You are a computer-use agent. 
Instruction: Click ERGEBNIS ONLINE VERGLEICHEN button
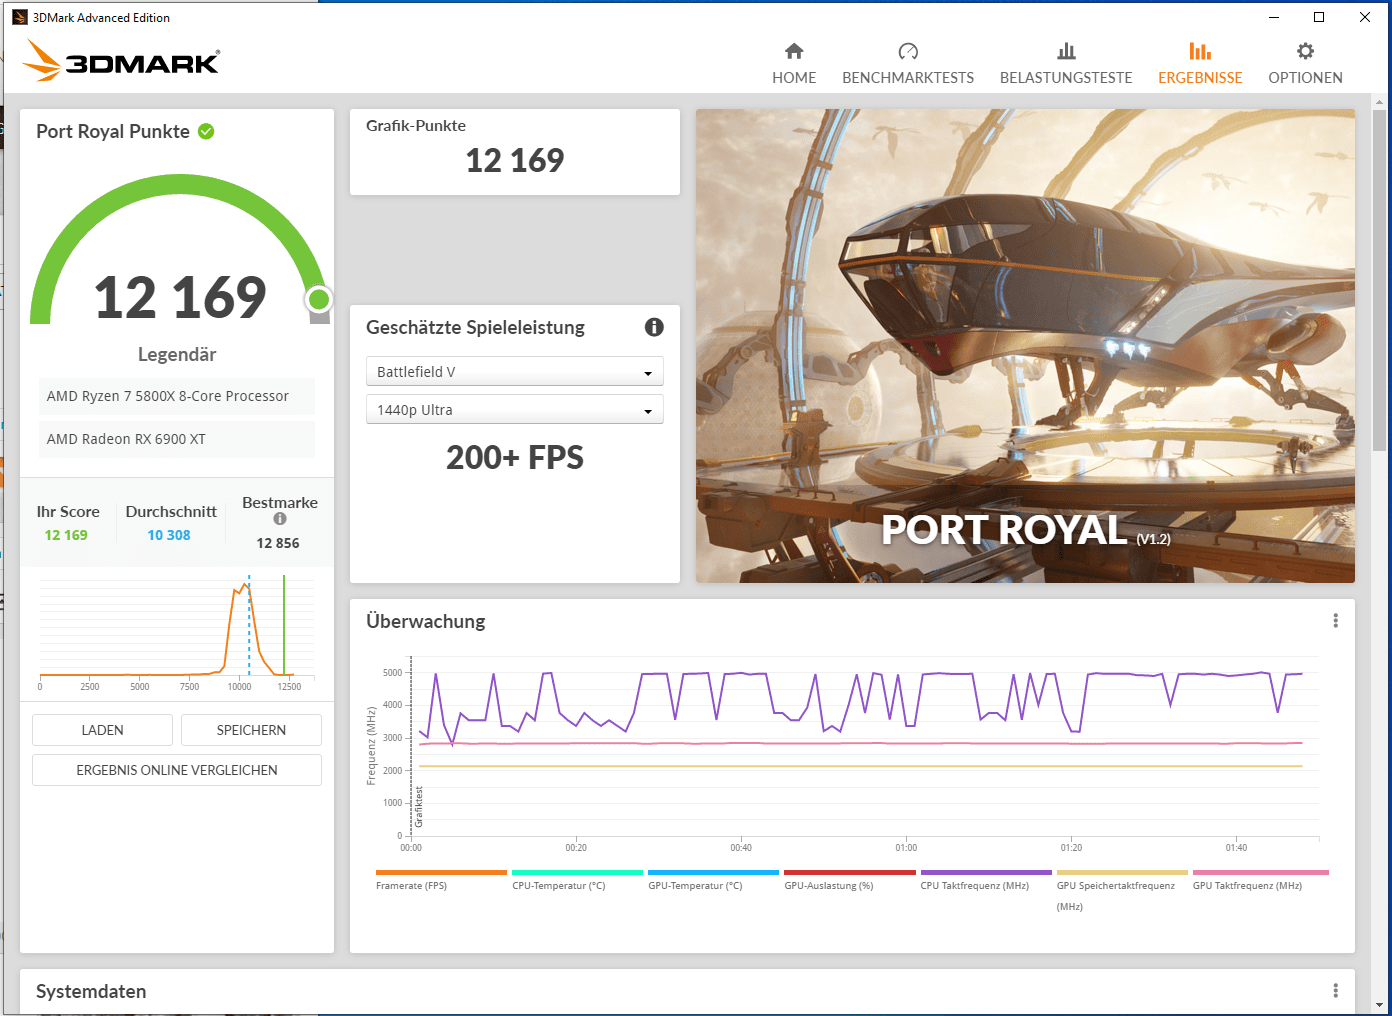coord(177,770)
